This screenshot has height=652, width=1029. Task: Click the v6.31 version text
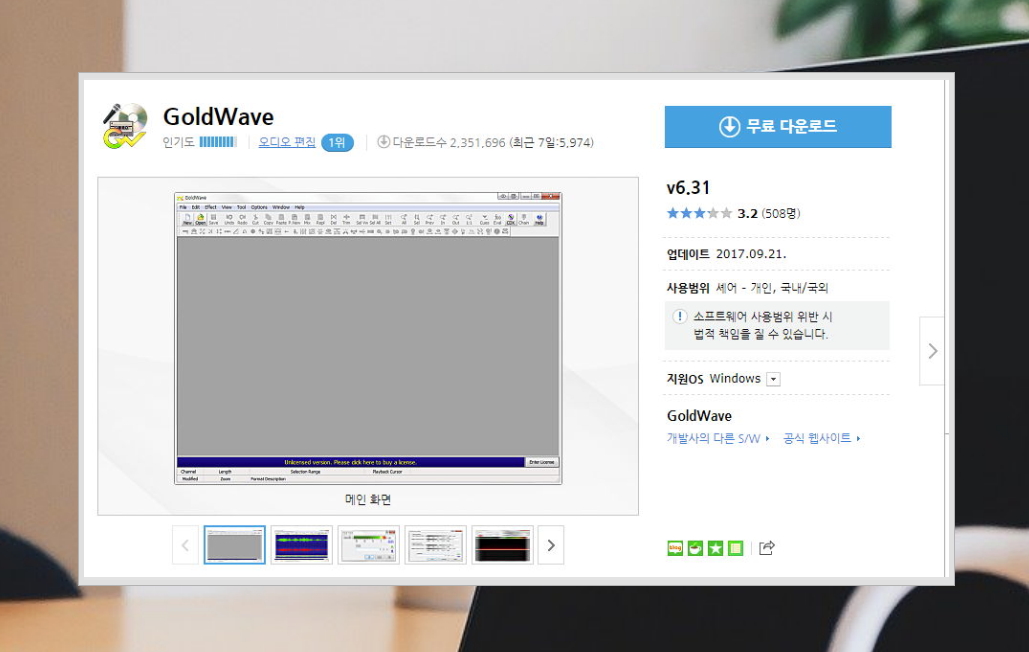coord(688,188)
